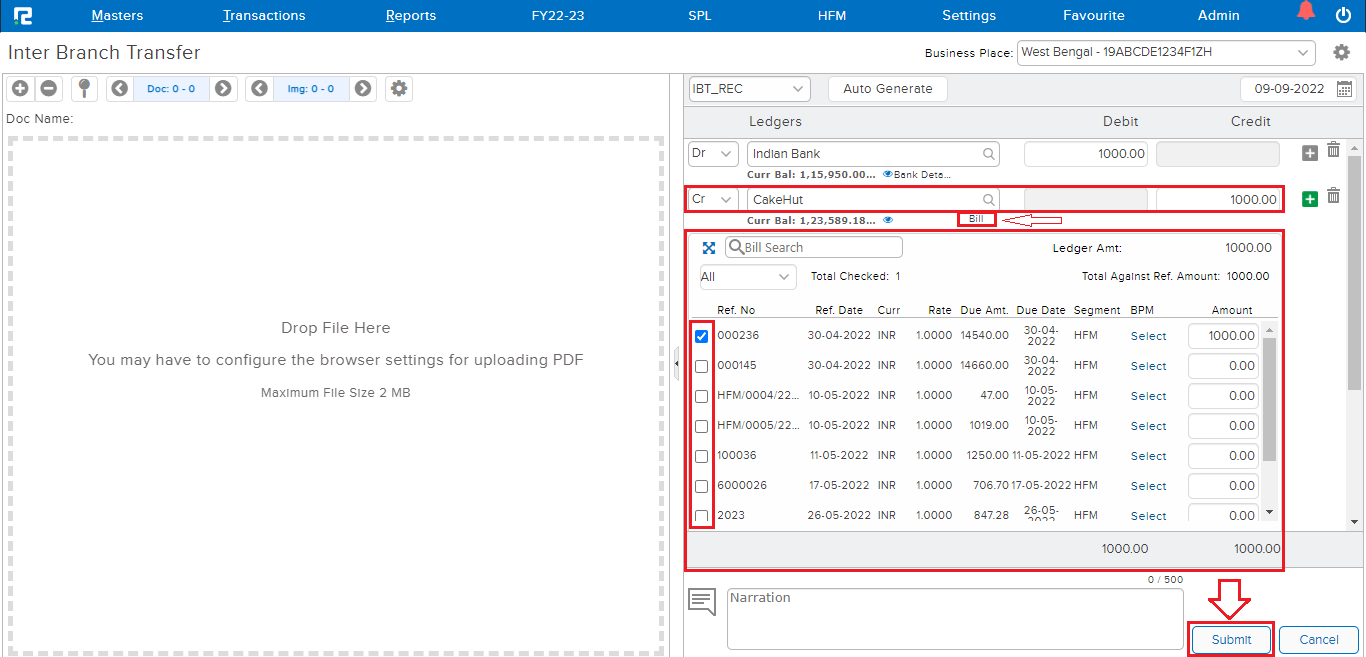Click the notification bell icon

pyautogui.click(x=1306, y=13)
